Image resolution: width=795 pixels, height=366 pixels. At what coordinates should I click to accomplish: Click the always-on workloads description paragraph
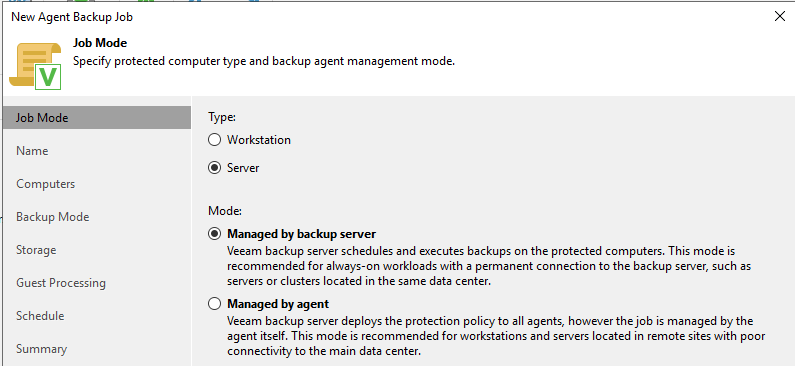[489, 266]
